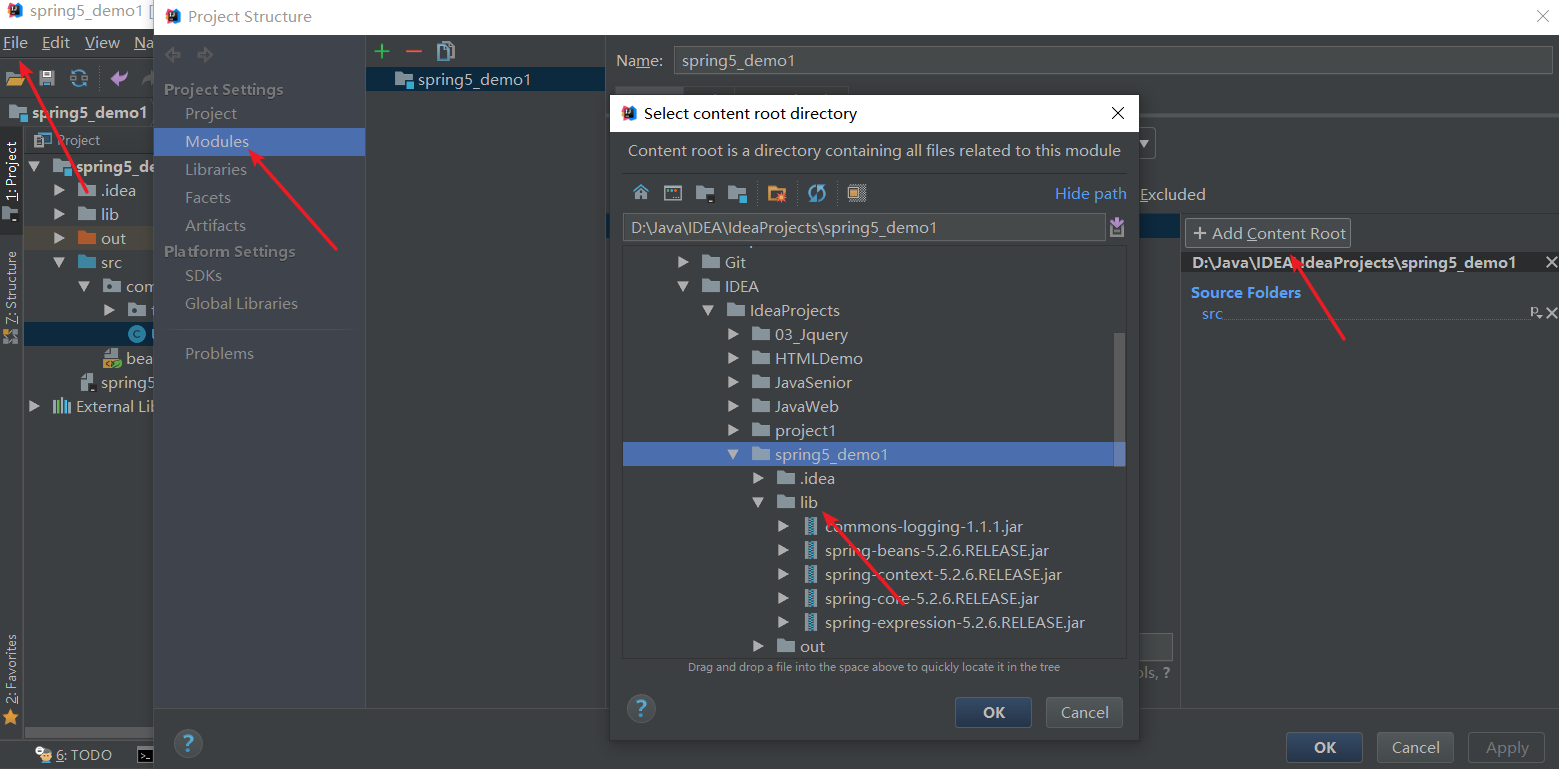This screenshot has height=769, width=1559.
Task: Click the red minus to remove module
Action: coord(414,51)
